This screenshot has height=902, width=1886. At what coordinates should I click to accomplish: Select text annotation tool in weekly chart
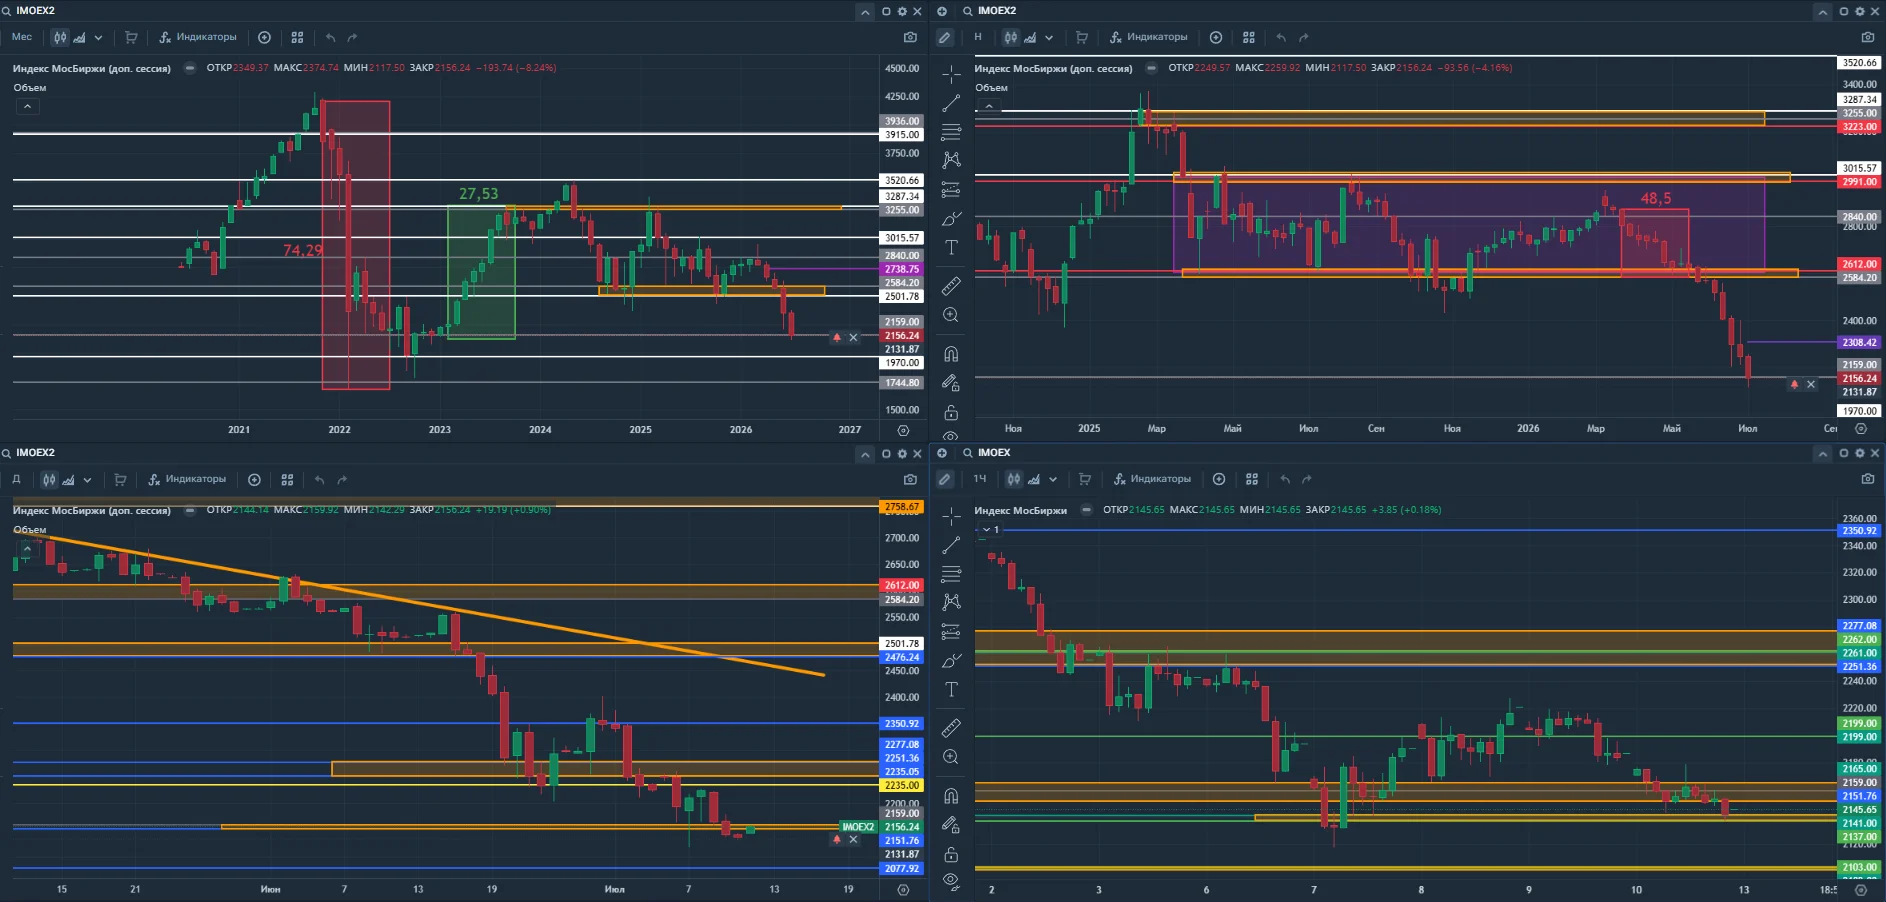click(951, 247)
